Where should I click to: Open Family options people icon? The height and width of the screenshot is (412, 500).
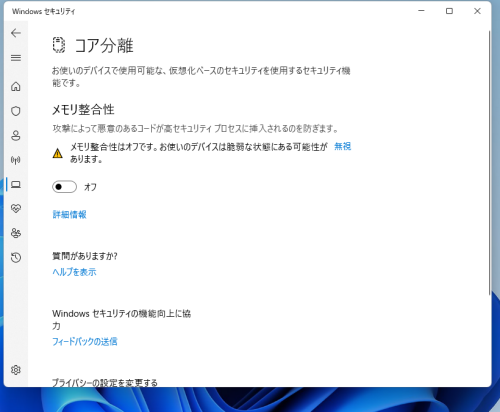16,233
